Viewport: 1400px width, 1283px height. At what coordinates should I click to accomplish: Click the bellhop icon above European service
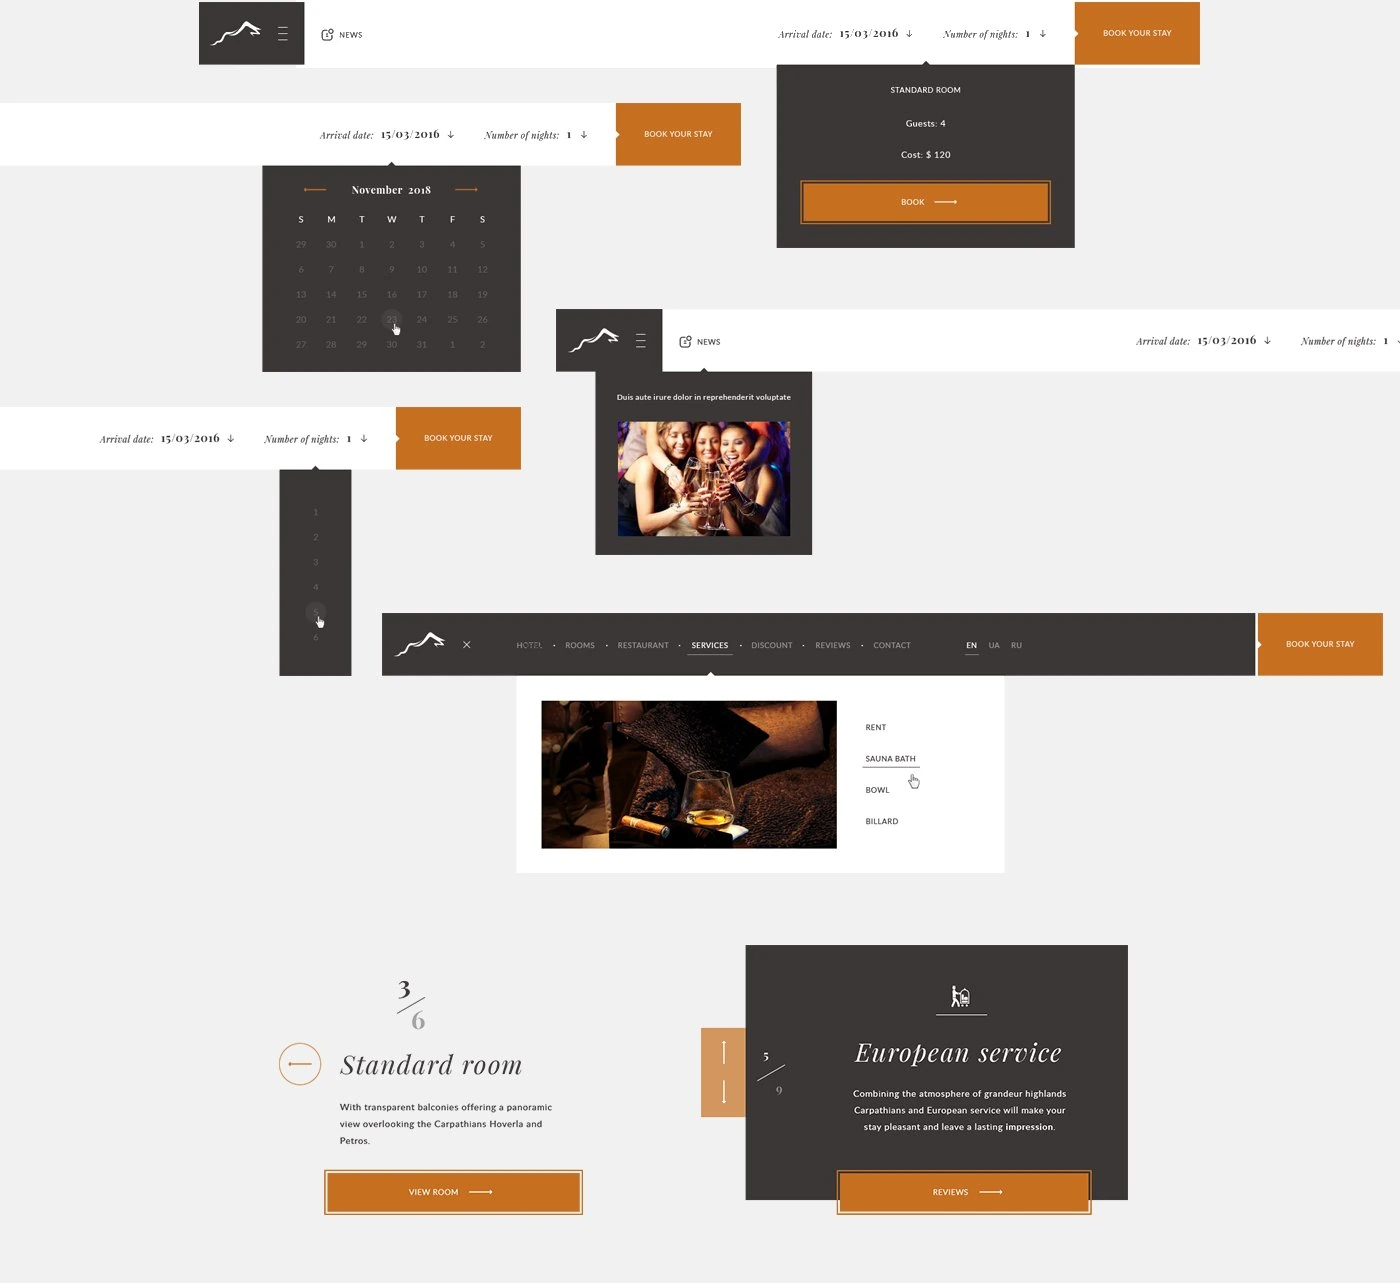961,996
